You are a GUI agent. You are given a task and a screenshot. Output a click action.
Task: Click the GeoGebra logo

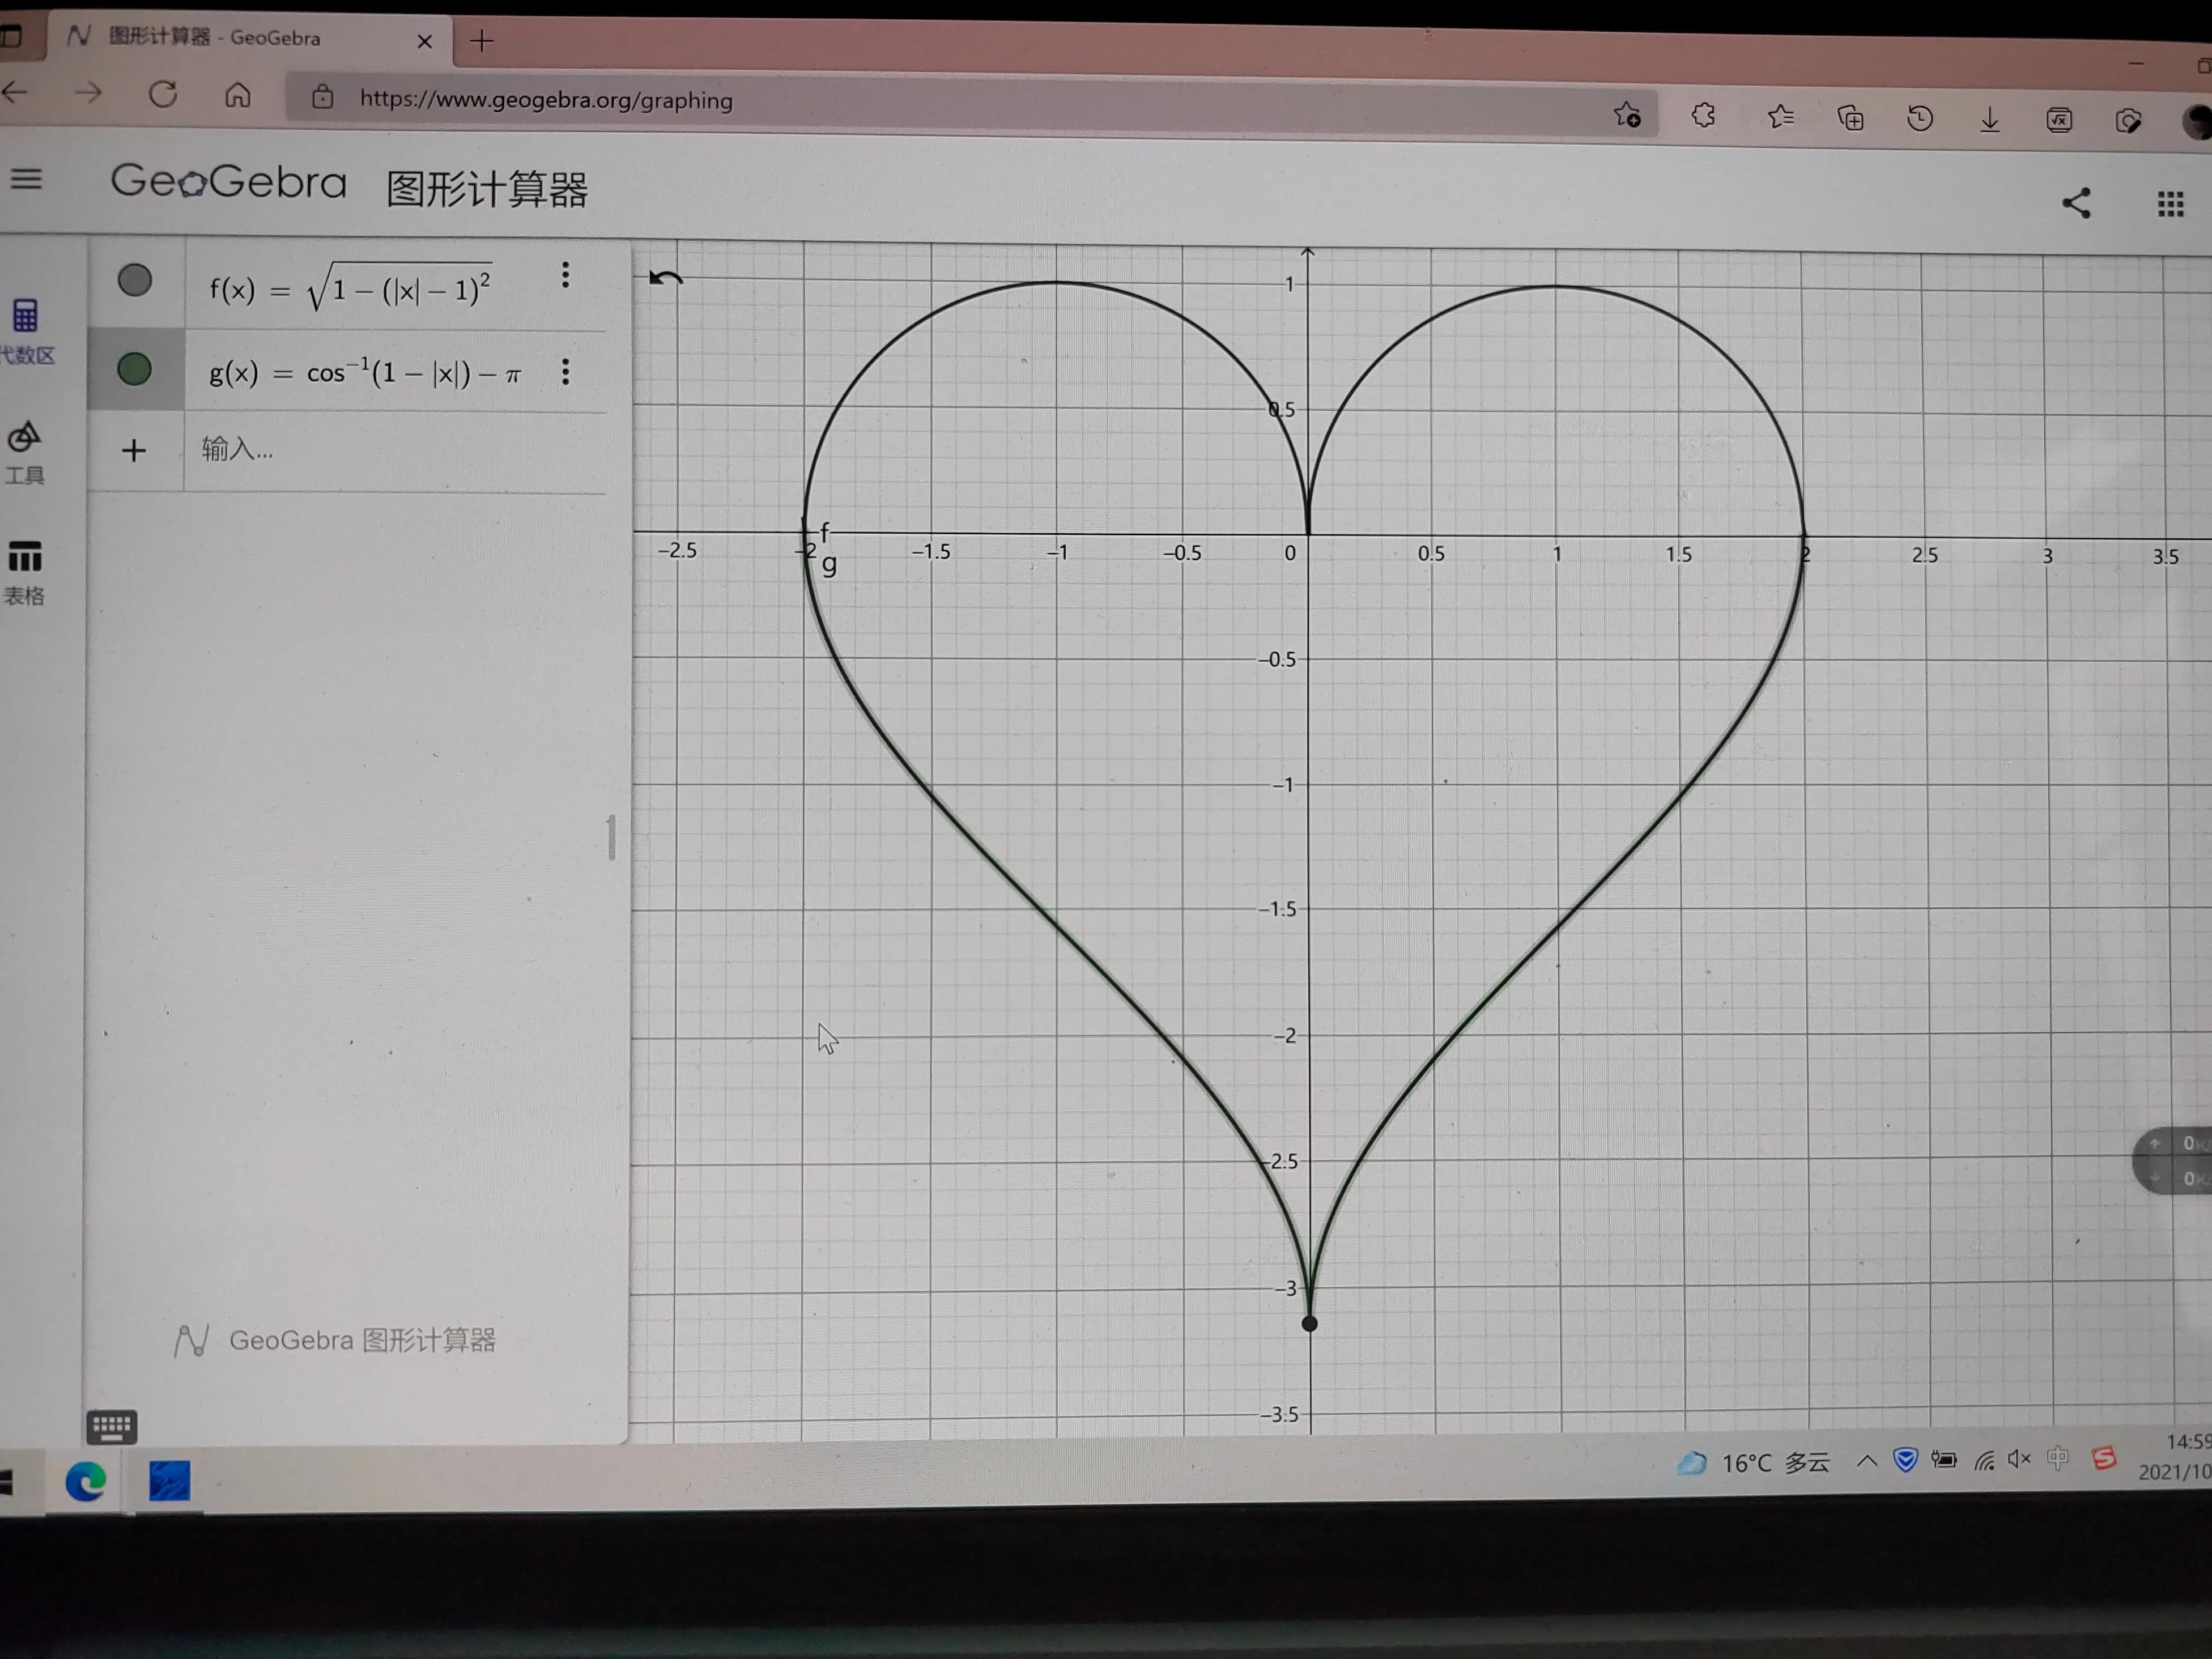tap(229, 182)
